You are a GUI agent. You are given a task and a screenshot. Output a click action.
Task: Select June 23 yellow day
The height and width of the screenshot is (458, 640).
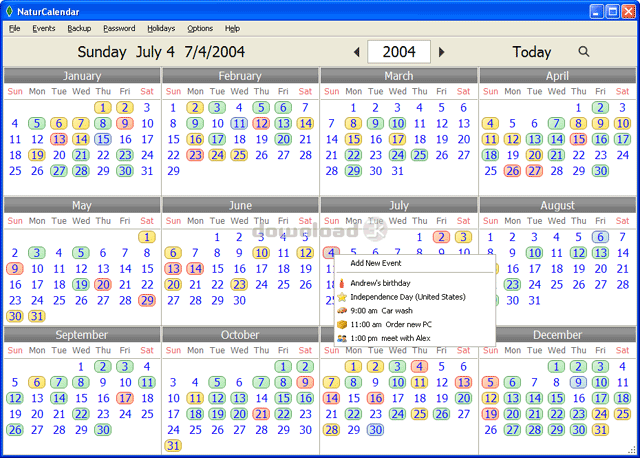click(239, 285)
